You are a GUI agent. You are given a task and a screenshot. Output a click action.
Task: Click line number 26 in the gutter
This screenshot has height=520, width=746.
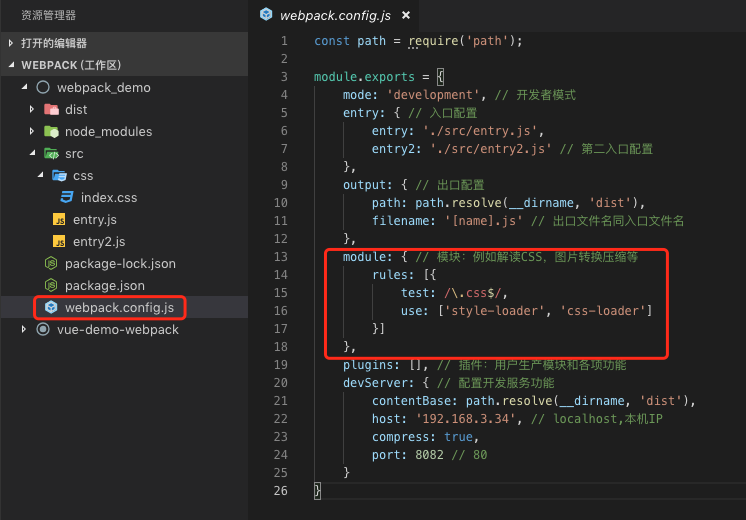pos(281,491)
